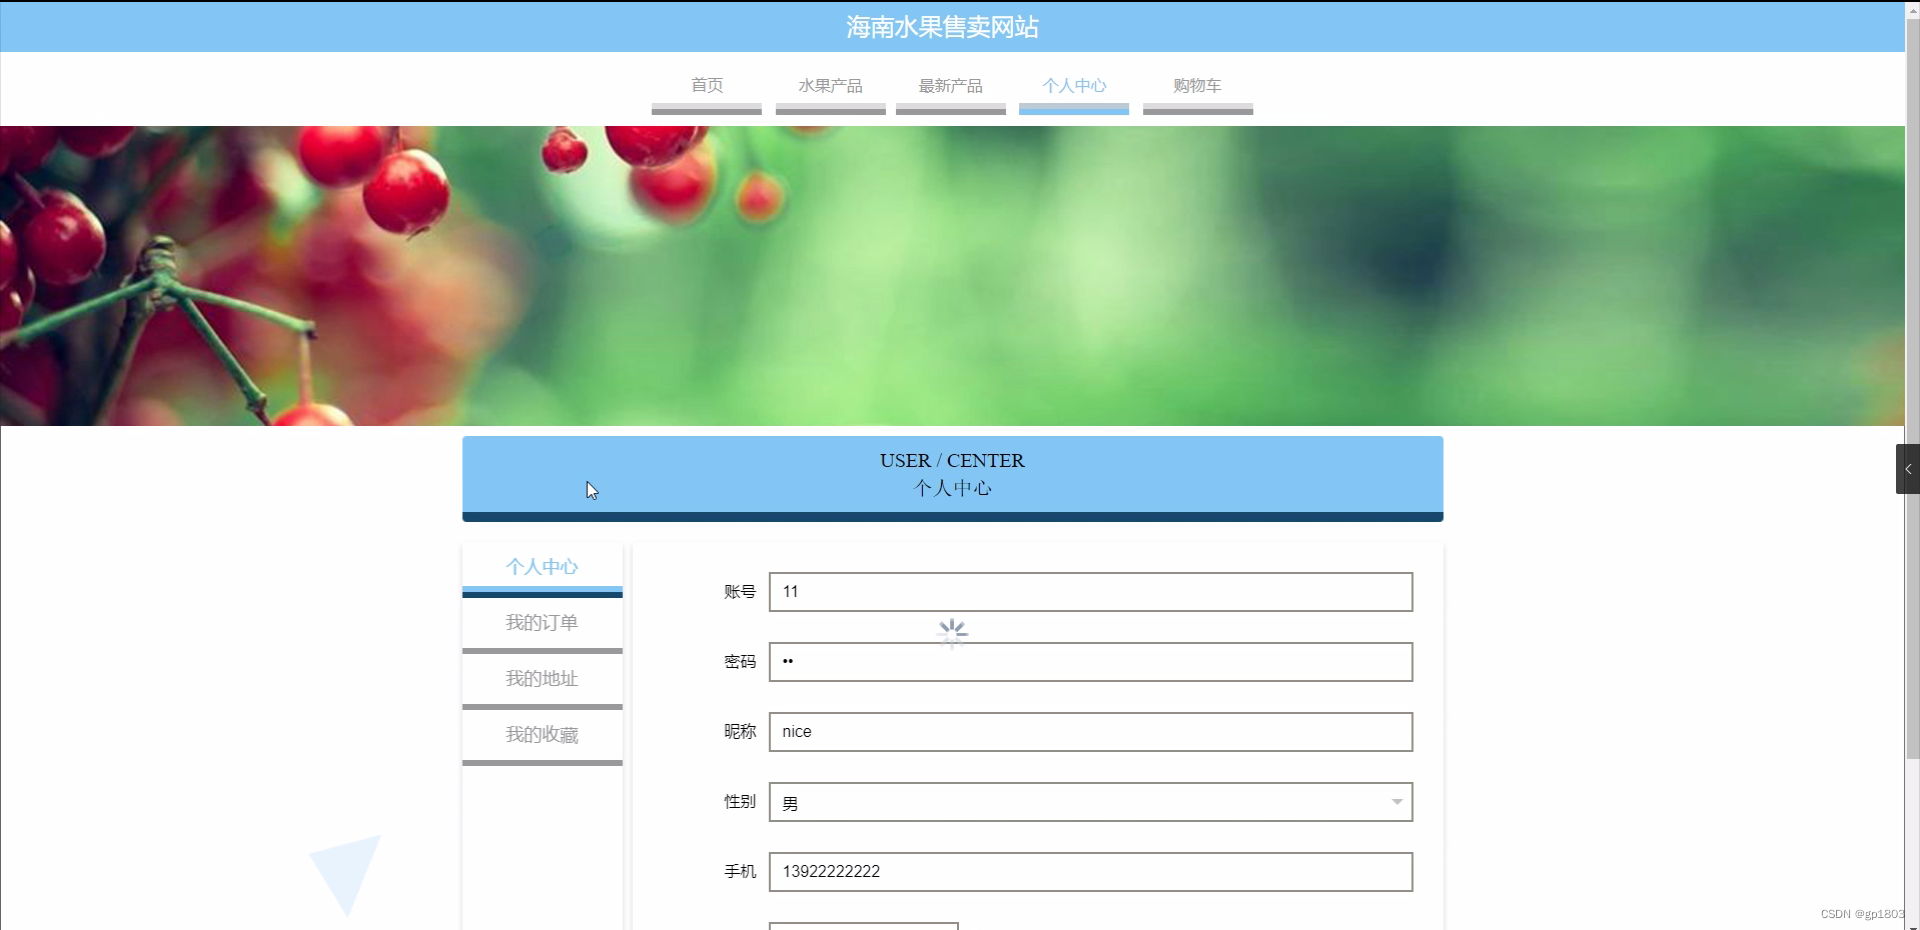The height and width of the screenshot is (930, 1920).
Task: Open the 最新产品 newest products tab
Action: (x=950, y=86)
